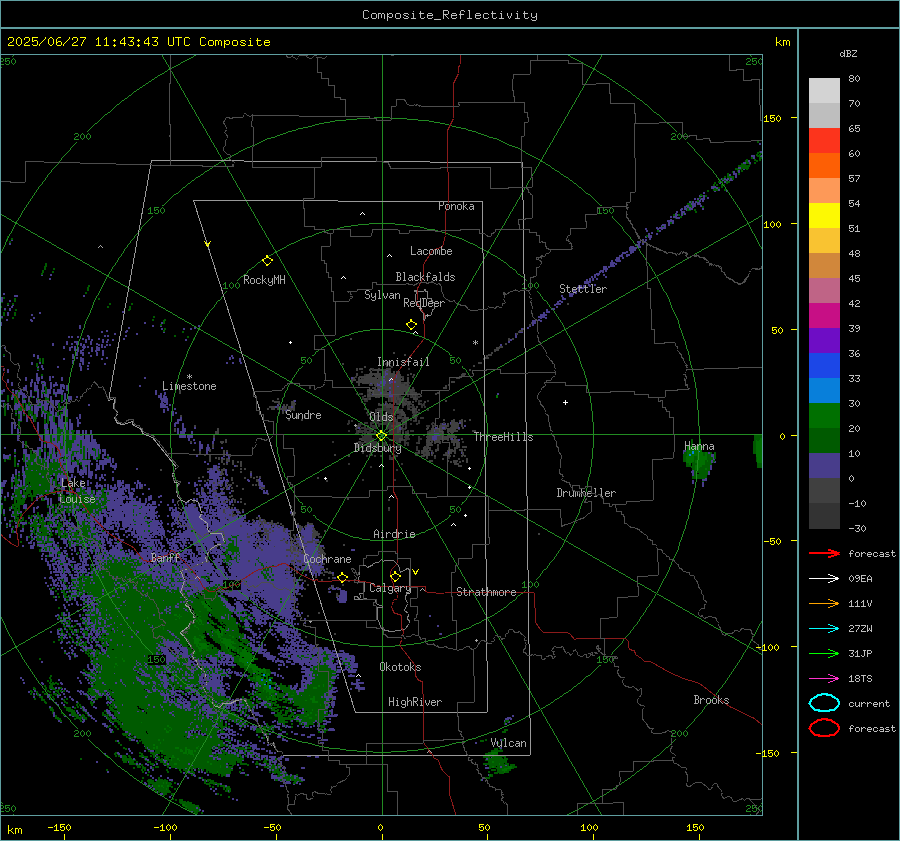Screen dimensions: 900x841
Task: Click the yellow diamond marker right of Cochrane
Action: (x=343, y=577)
